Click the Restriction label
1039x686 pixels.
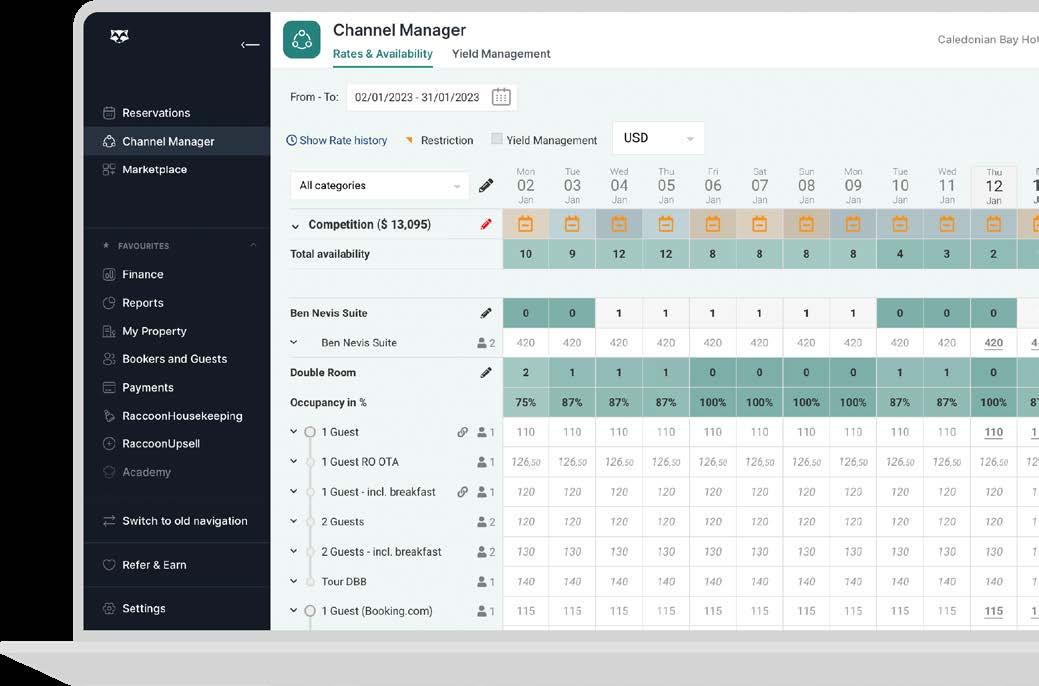tap(447, 141)
